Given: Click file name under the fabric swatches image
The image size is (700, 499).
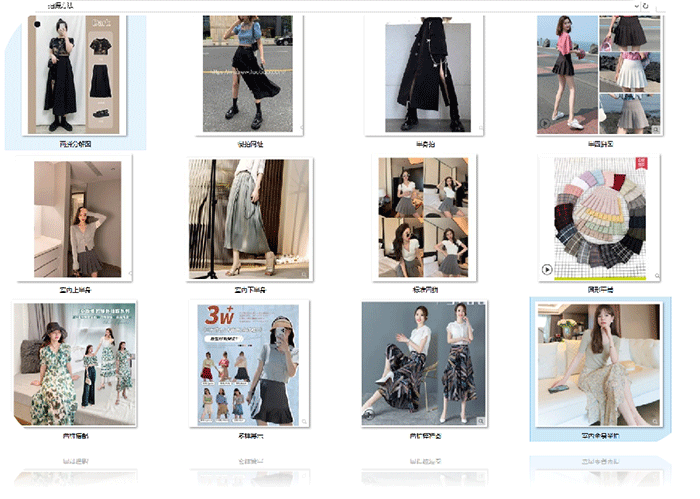Looking at the screenshot, I should [x=598, y=290].
